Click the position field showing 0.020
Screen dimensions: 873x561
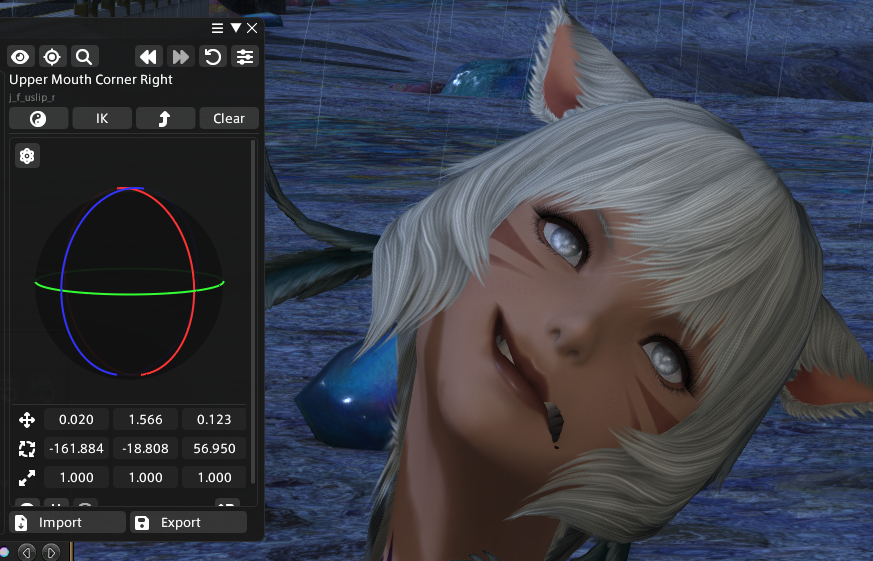(76, 420)
